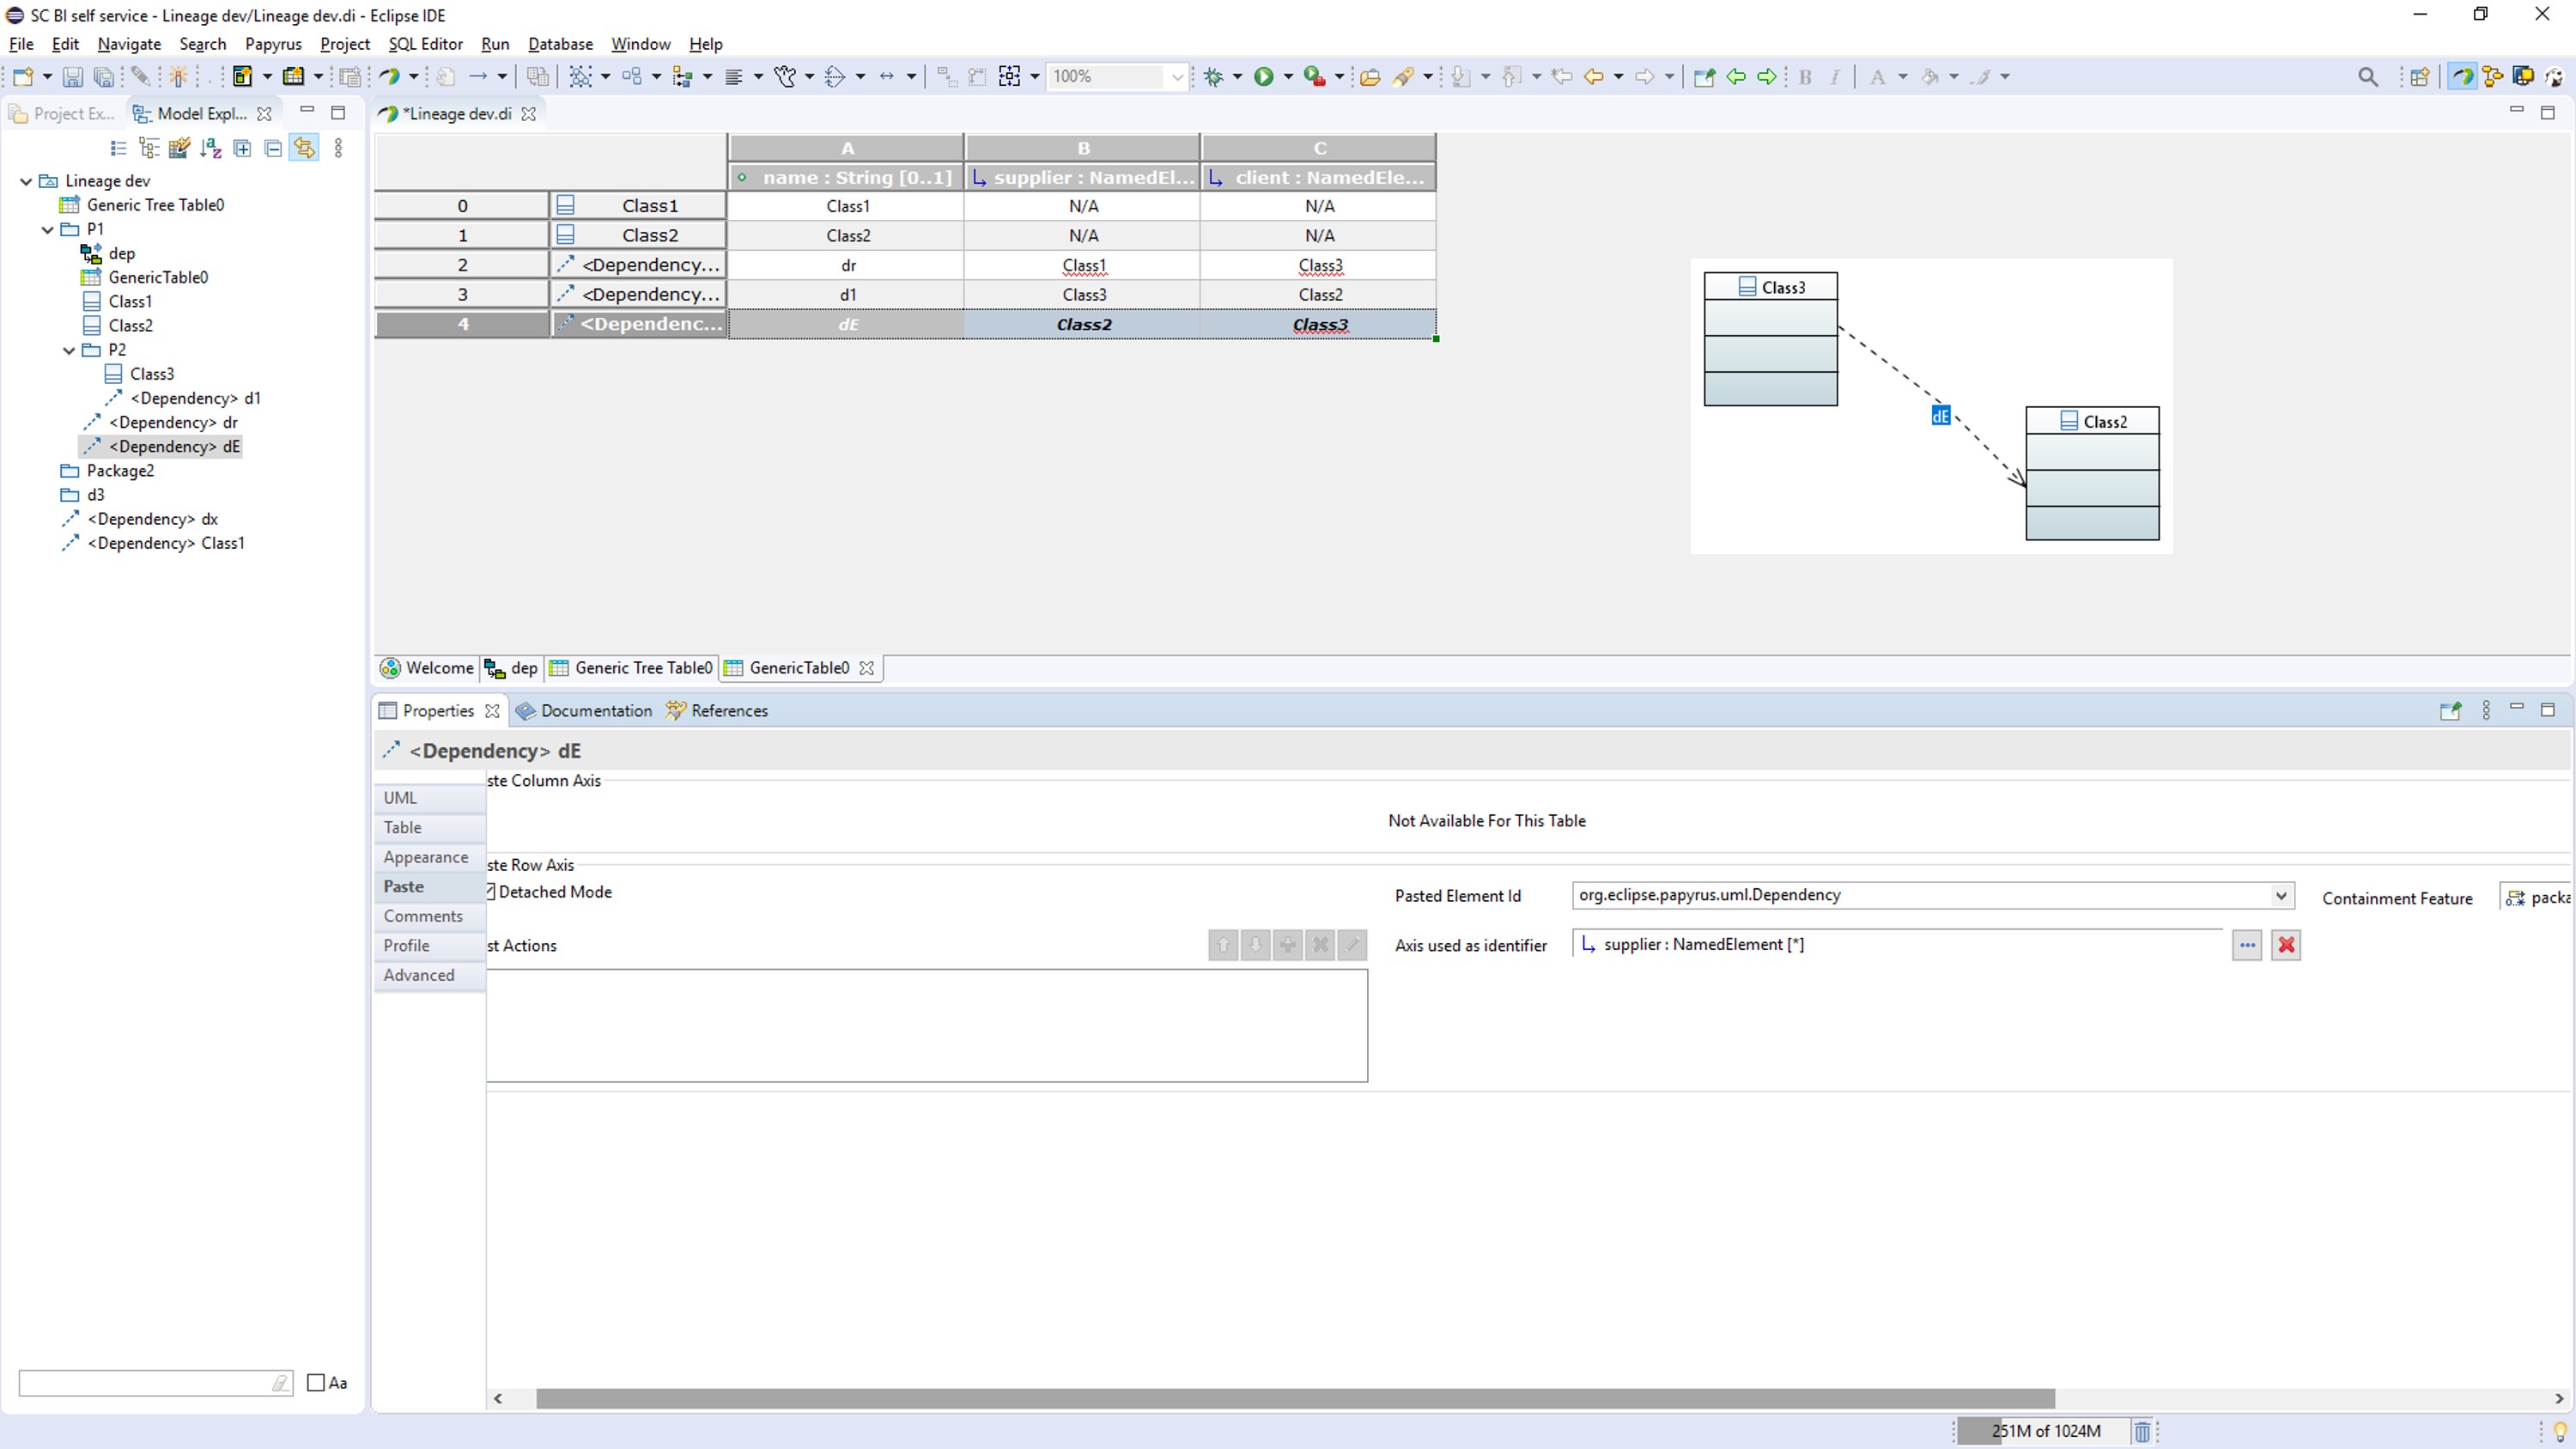
Task: Click the Model Explorer view menu dots
Action: click(x=338, y=148)
